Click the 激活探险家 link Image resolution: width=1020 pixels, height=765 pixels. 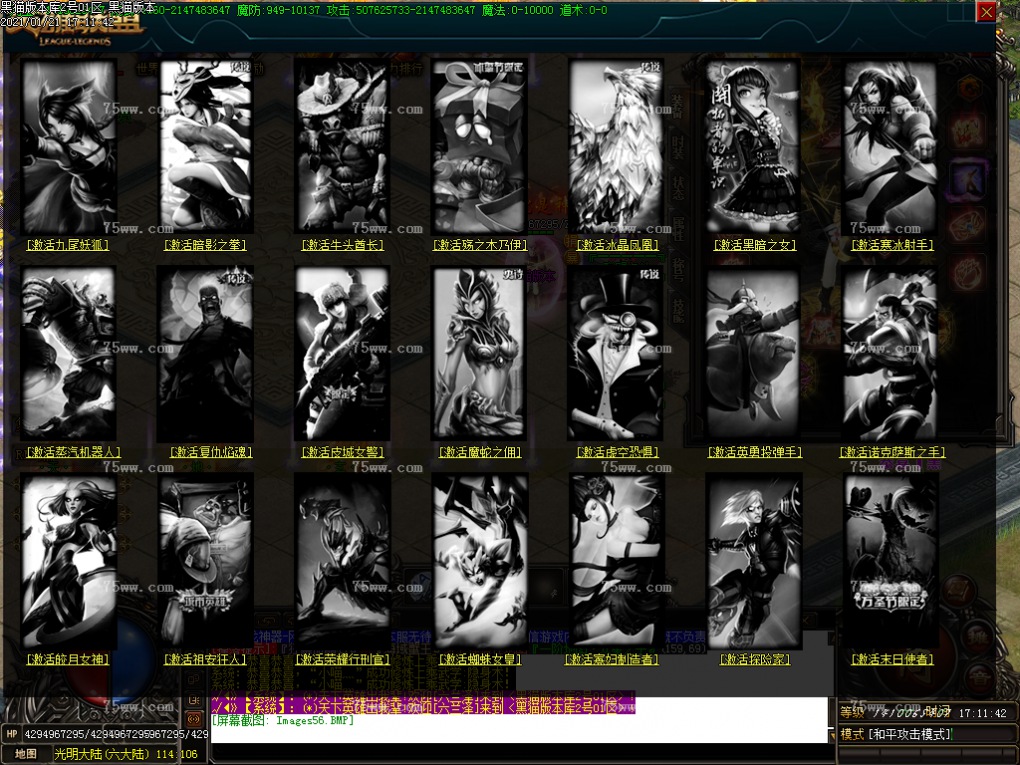755,659
